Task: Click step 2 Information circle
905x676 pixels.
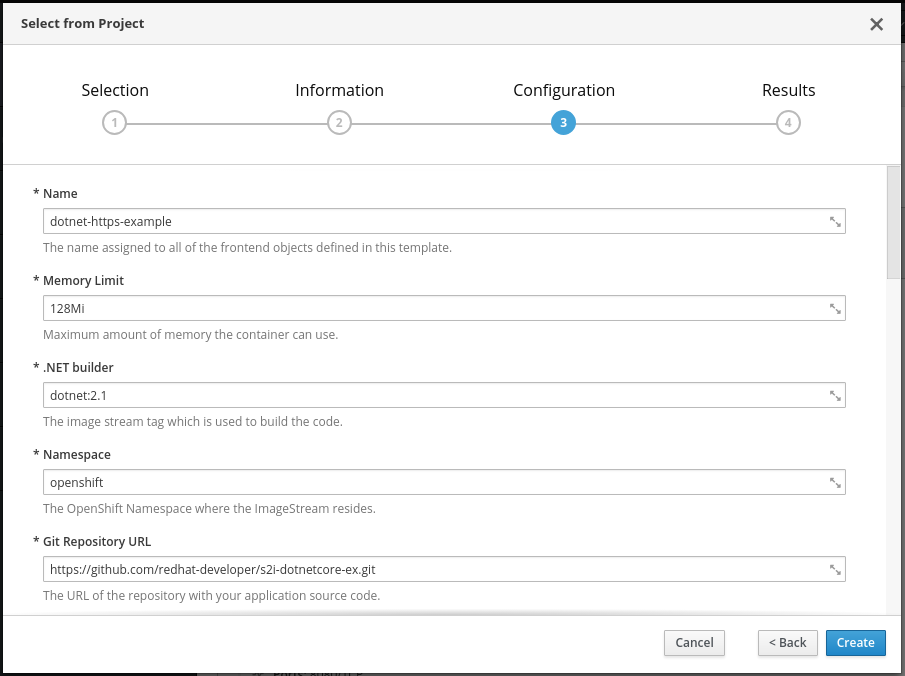Action: (339, 123)
